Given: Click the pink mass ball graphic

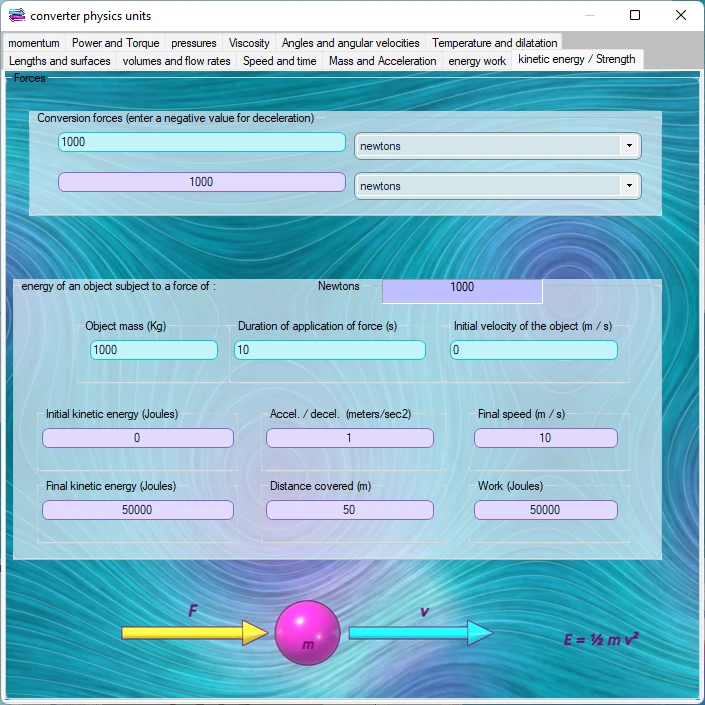Looking at the screenshot, I should pyautogui.click(x=308, y=633).
